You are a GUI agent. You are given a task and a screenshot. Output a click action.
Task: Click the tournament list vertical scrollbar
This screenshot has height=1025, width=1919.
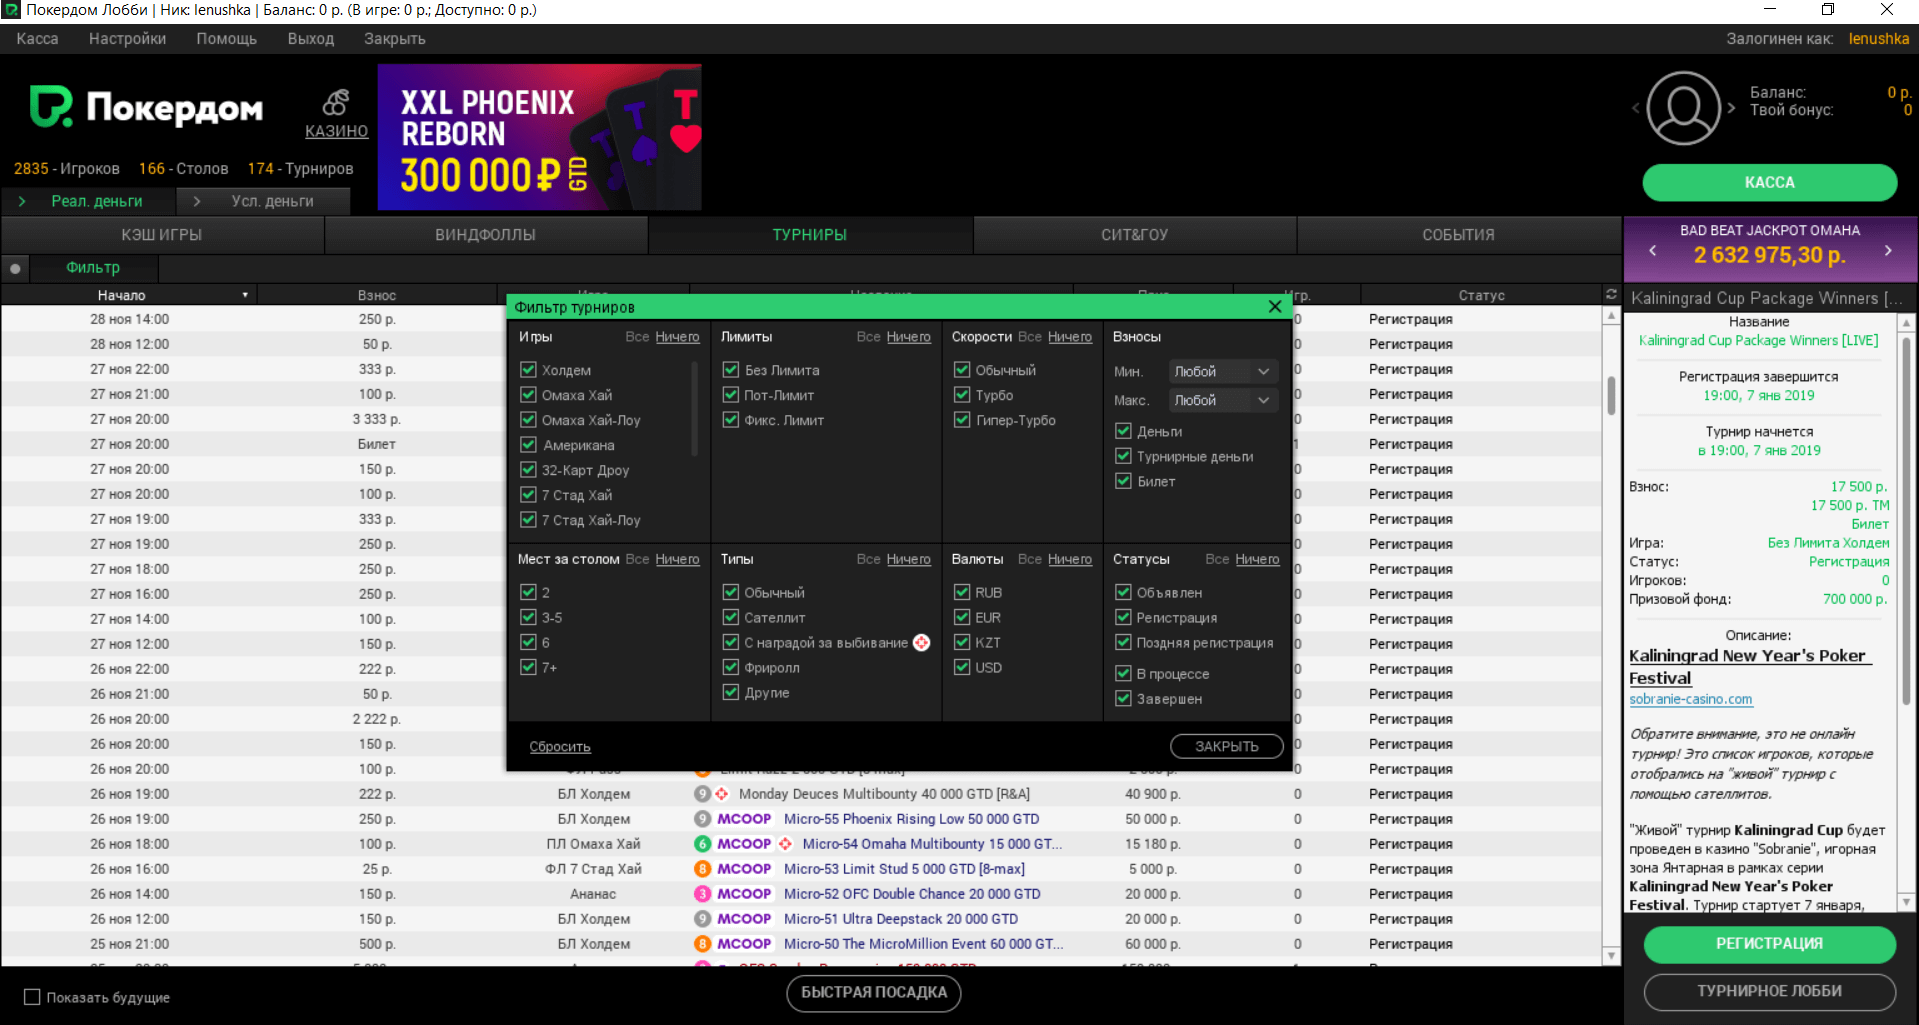(x=1611, y=396)
